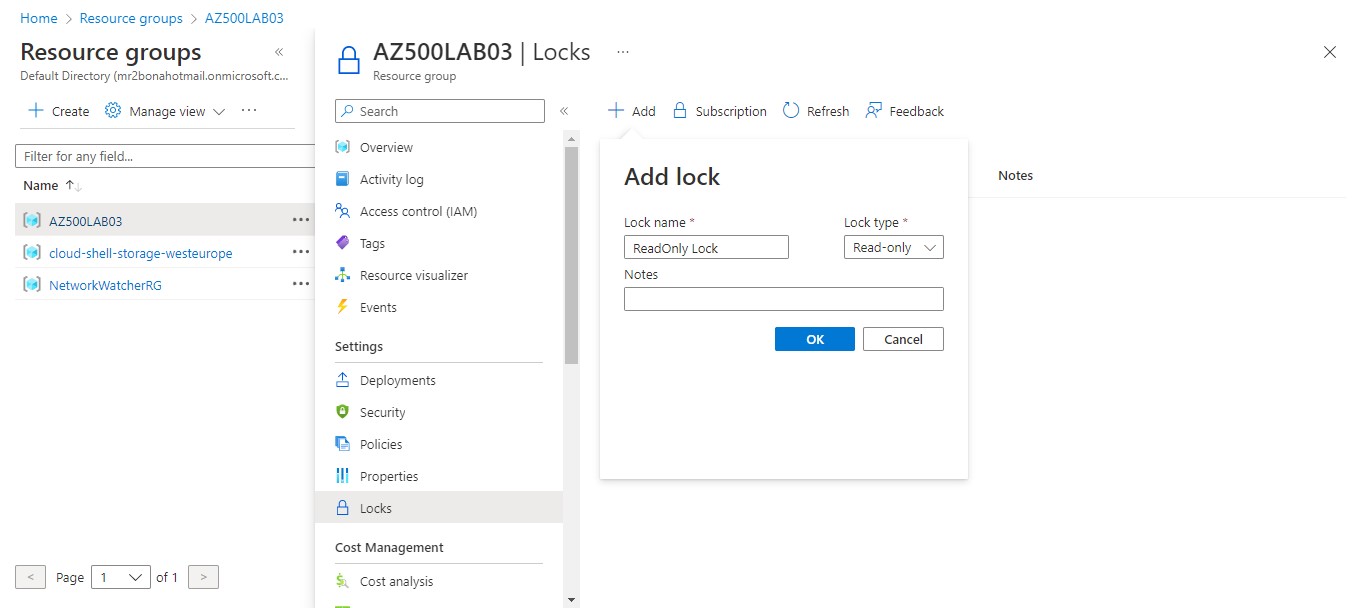This screenshot has height=608, width=1364.
Task: Open the Events blade
Action: coord(378,307)
